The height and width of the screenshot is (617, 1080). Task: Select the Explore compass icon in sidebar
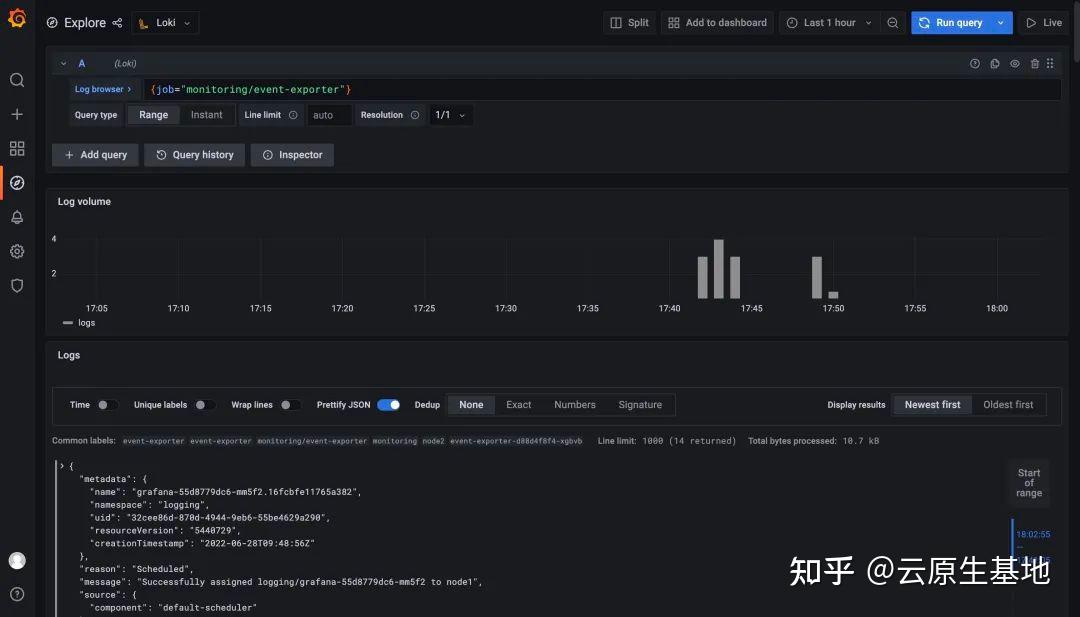pyautogui.click(x=16, y=182)
